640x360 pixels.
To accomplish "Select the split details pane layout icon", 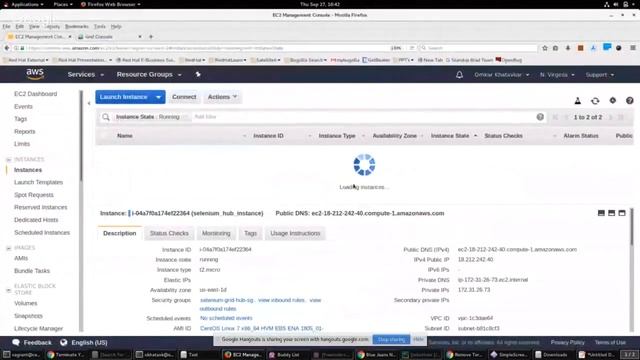I will click(x=611, y=213).
